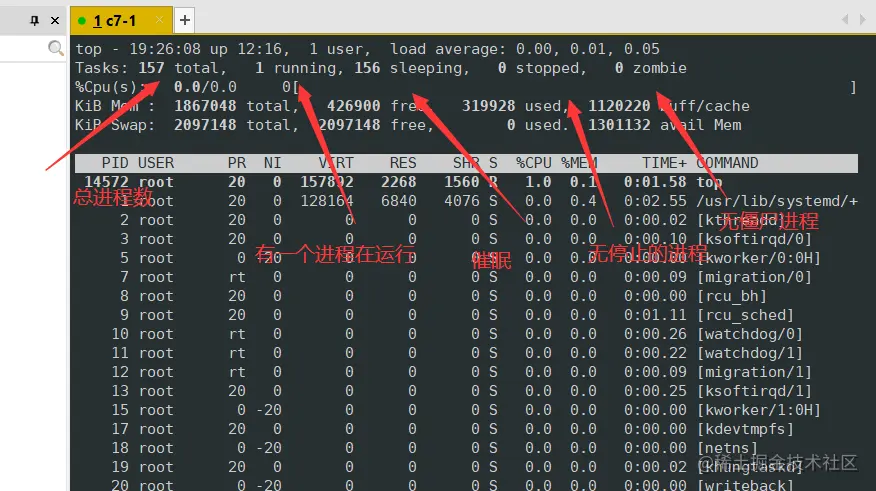This screenshot has width=876, height=491.
Task: Select the [kdevtmpfs] command
Action: click(x=745, y=429)
